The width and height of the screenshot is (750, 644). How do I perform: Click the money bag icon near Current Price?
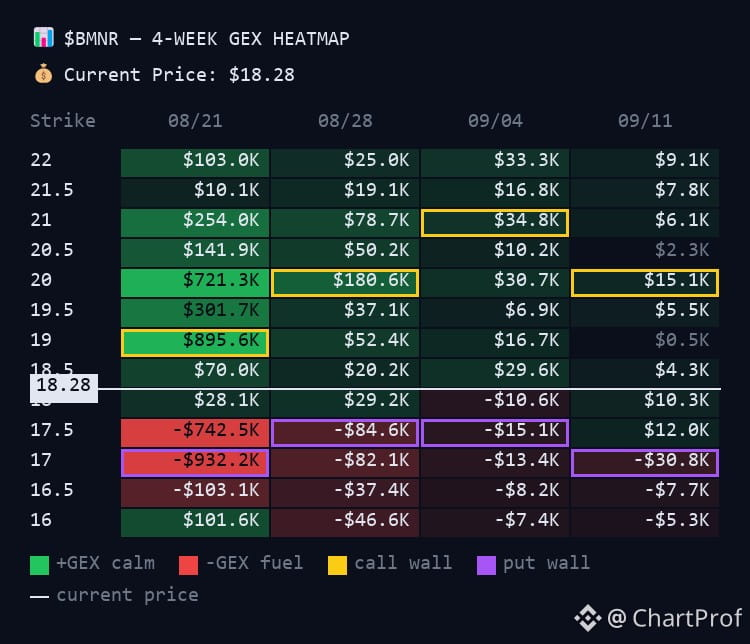[x=44, y=74]
